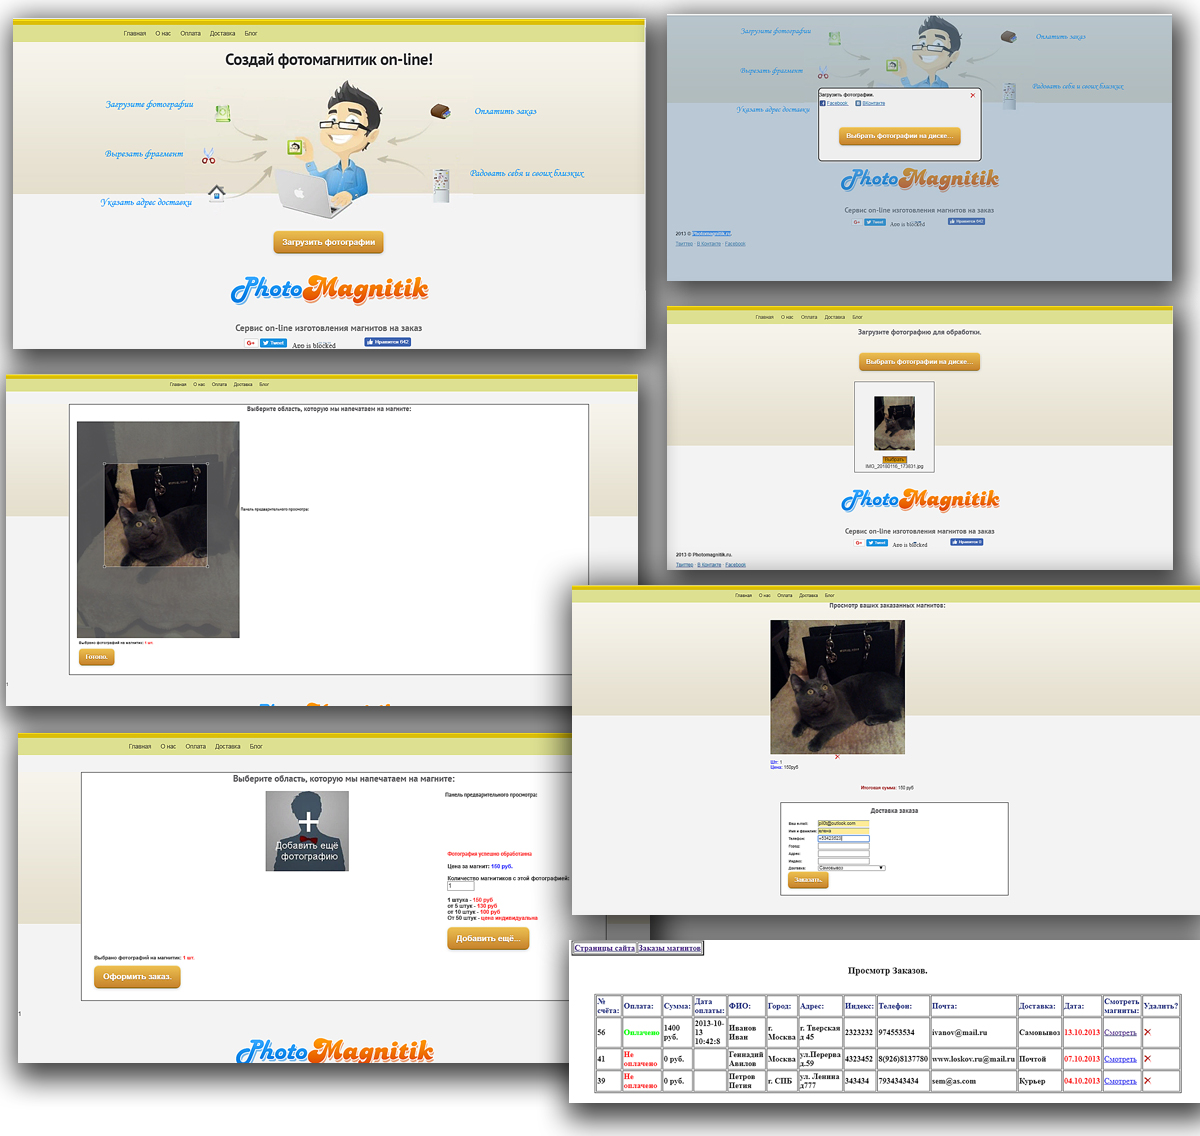Click the Google+ share button on the home page
This screenshot has height=1136, width=1200.
click(x=250, y=343)
